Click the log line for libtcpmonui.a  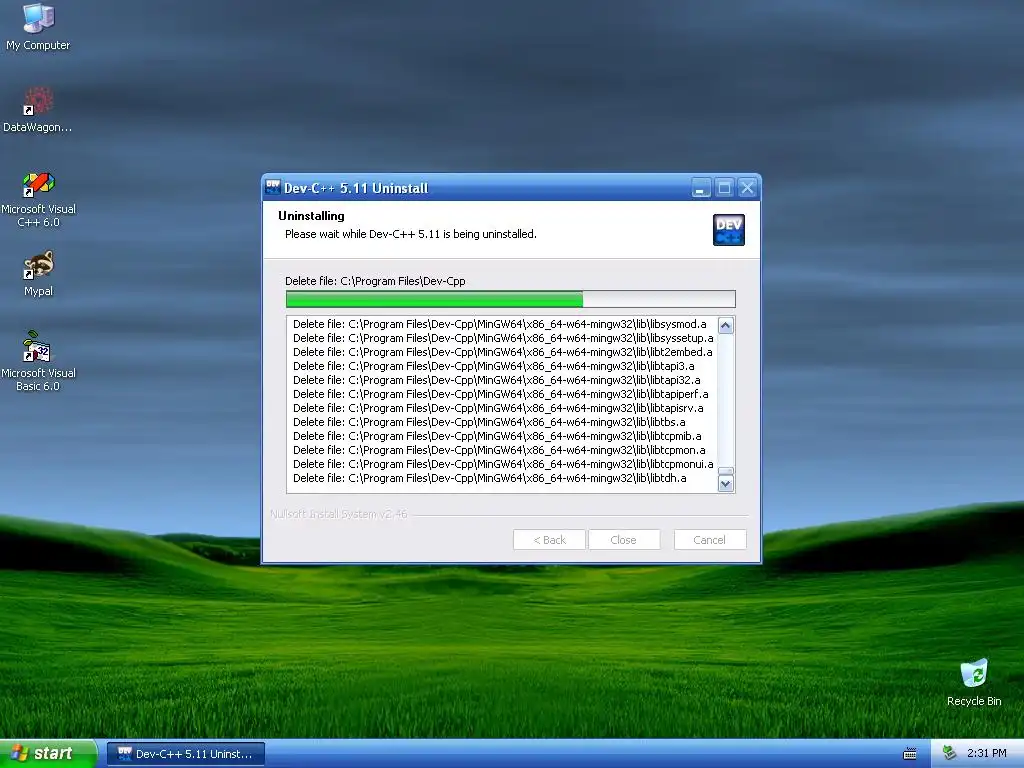pos(503,464)
